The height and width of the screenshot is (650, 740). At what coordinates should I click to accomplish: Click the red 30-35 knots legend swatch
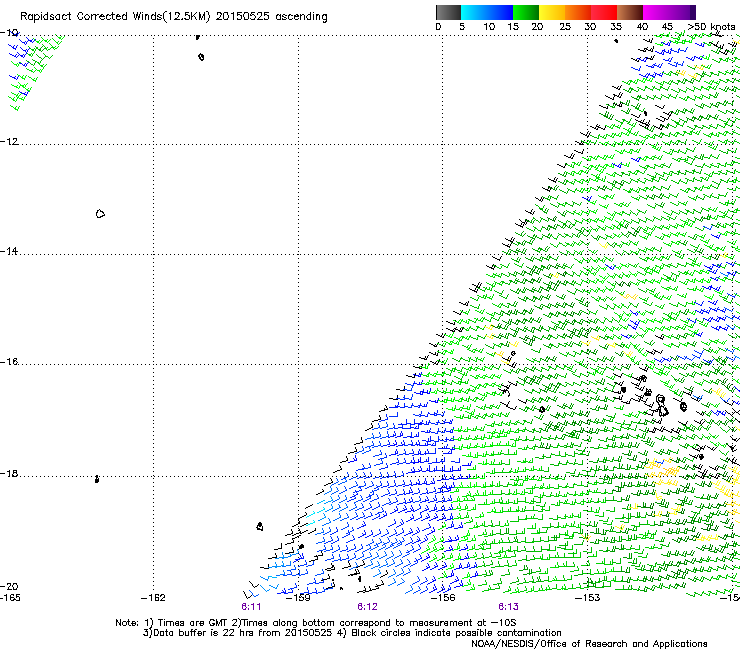pos(604,12)
